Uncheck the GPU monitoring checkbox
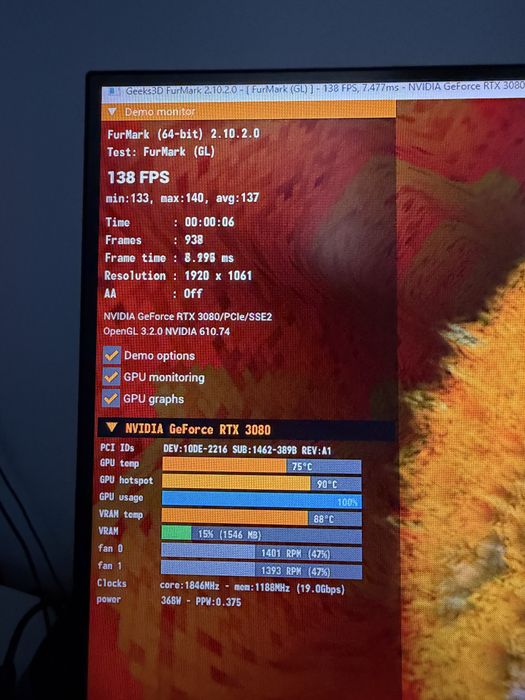This screenshot has height=700, width=525. 111,377
